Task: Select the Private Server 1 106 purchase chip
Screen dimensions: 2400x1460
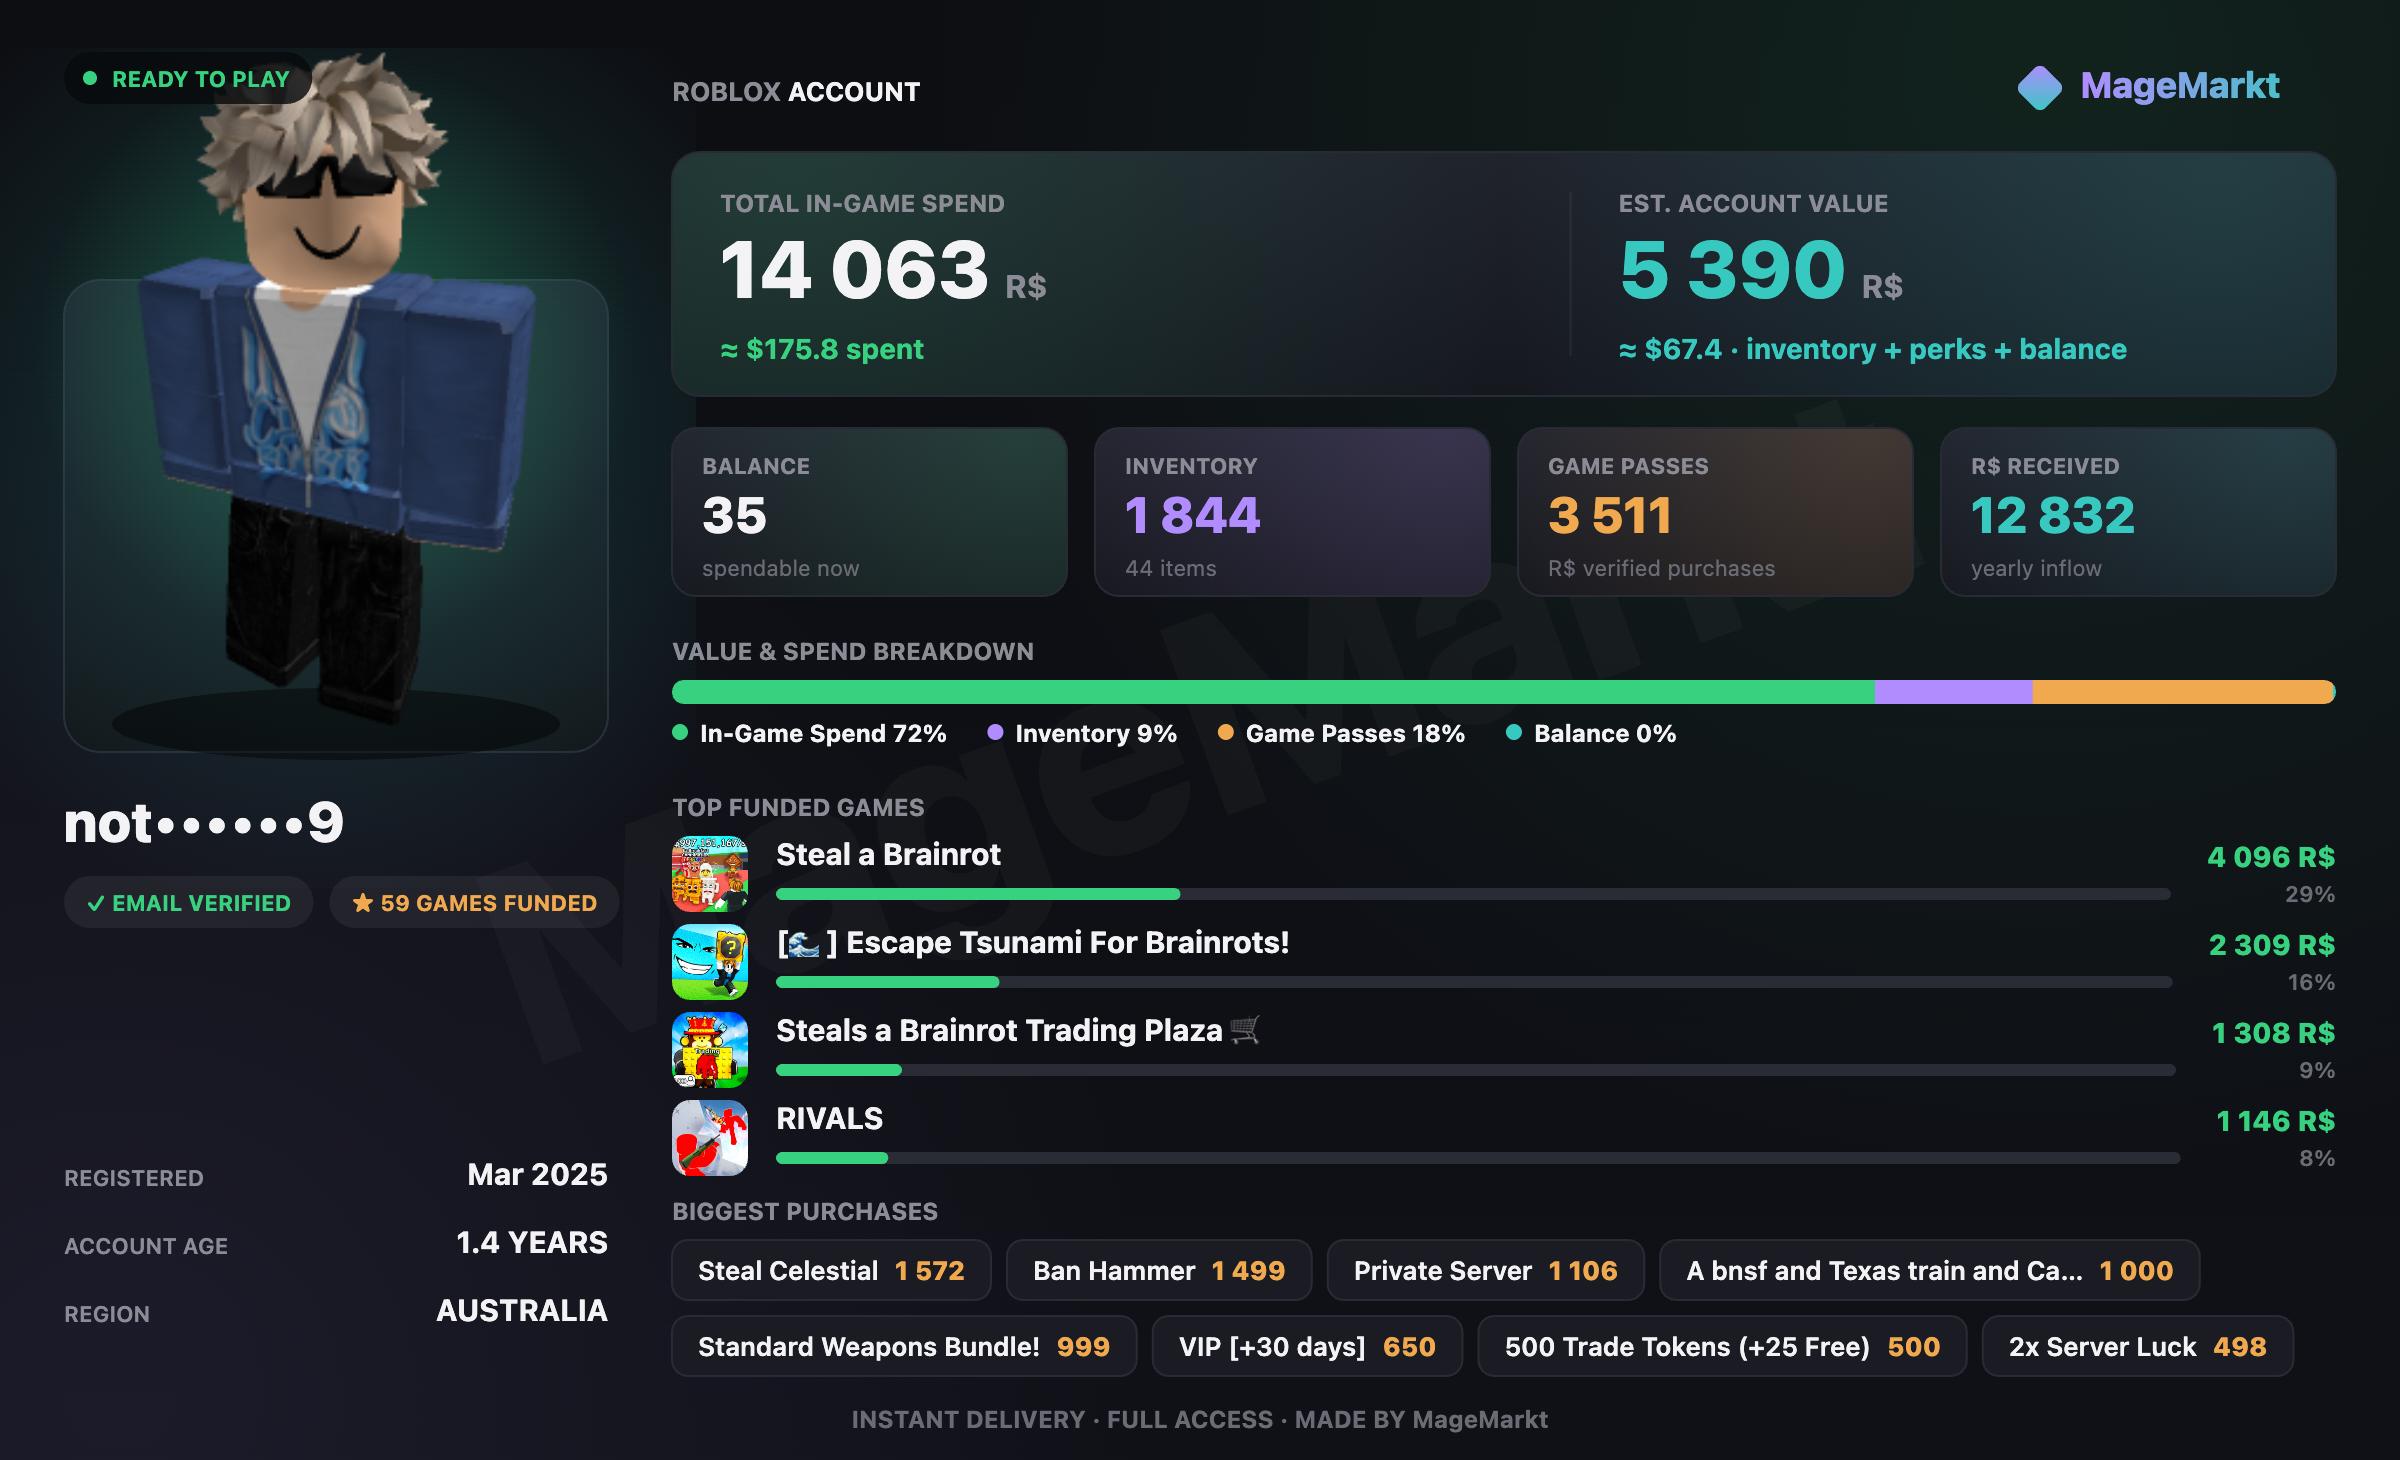Action: tap(1485, 1270)
